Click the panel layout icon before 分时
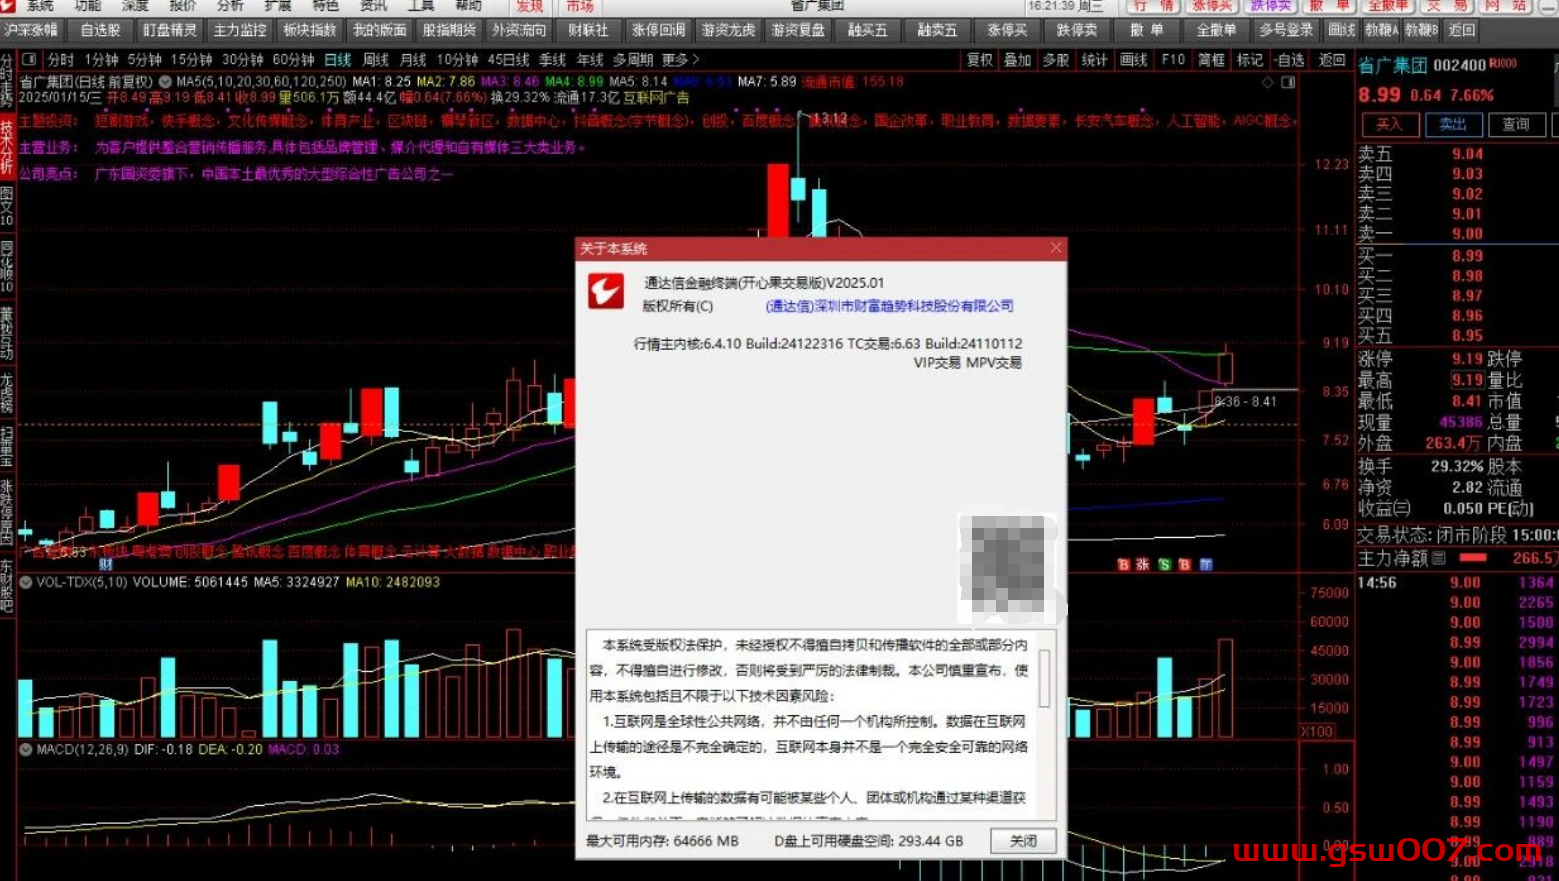The height and width of the screenshot is (881, 1559). (29, 60)
